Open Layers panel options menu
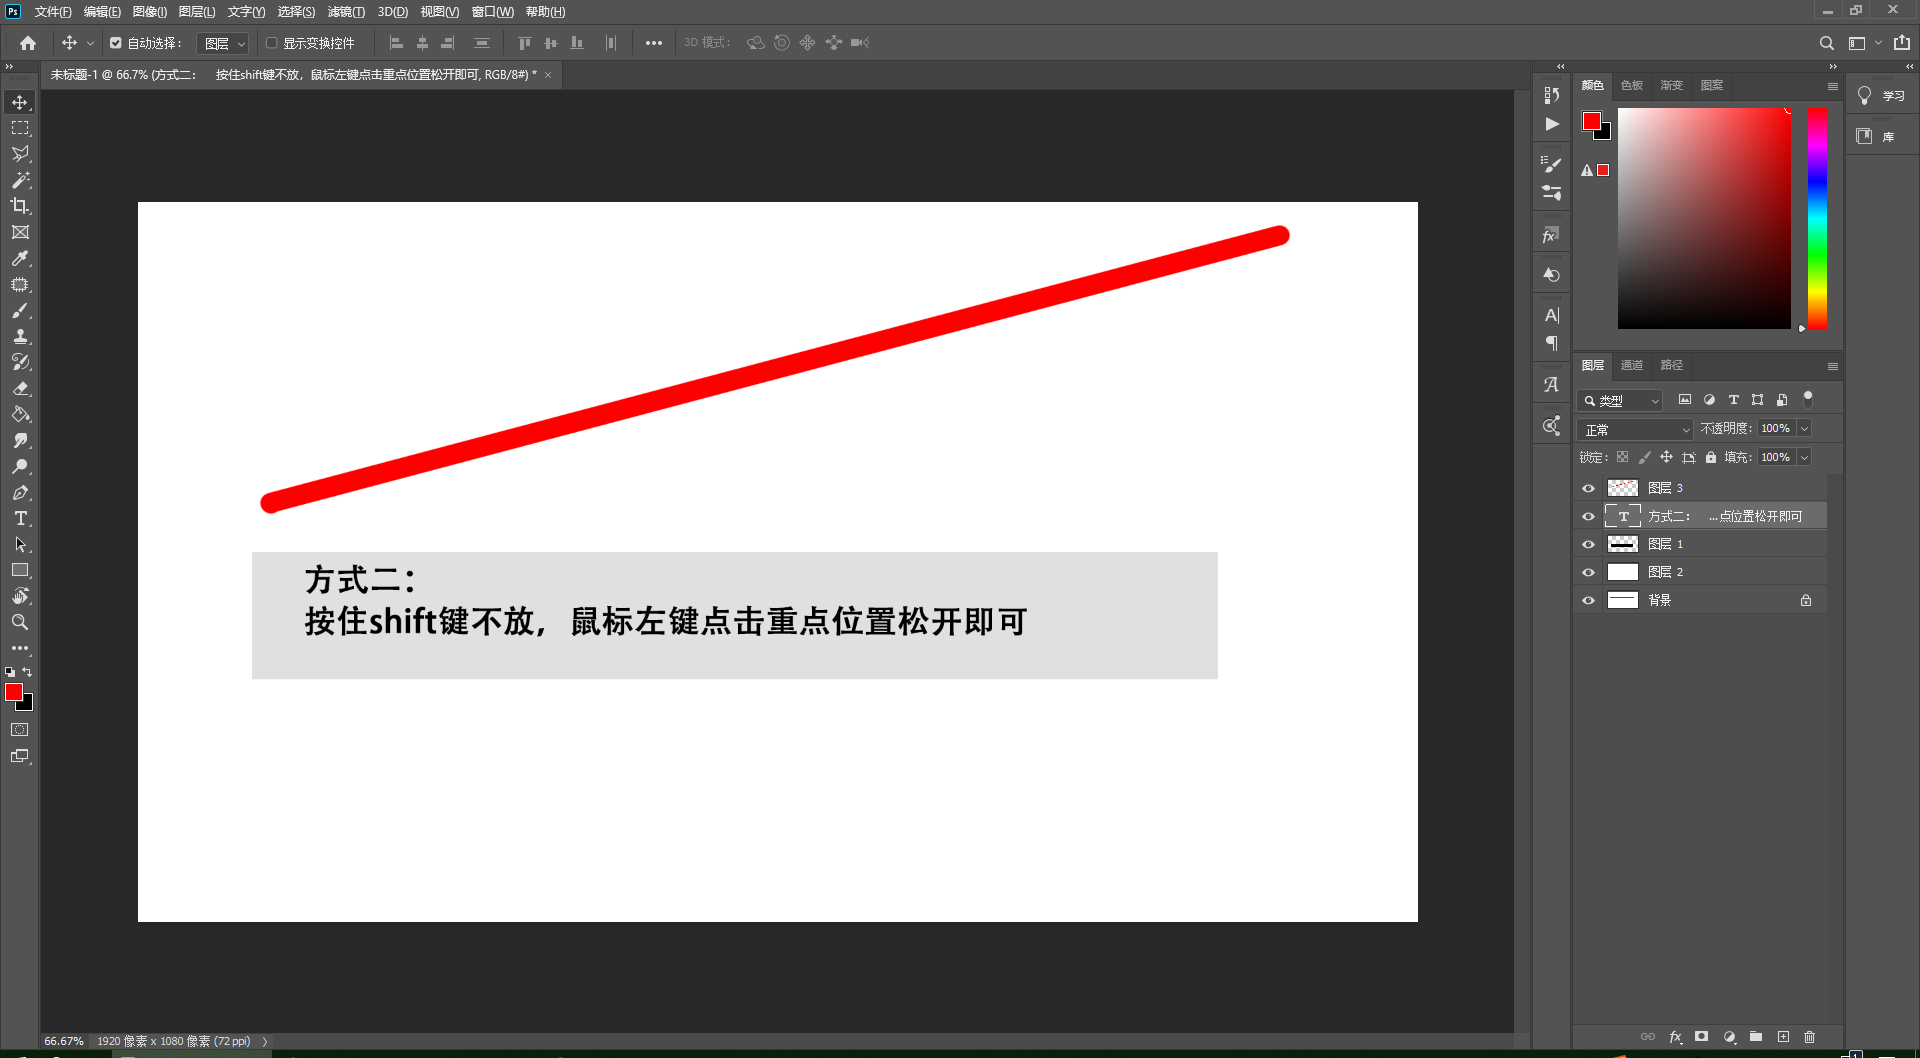Viewport: 1920px width, 1058px height. pyautogui.click(x=1832, y=366)
